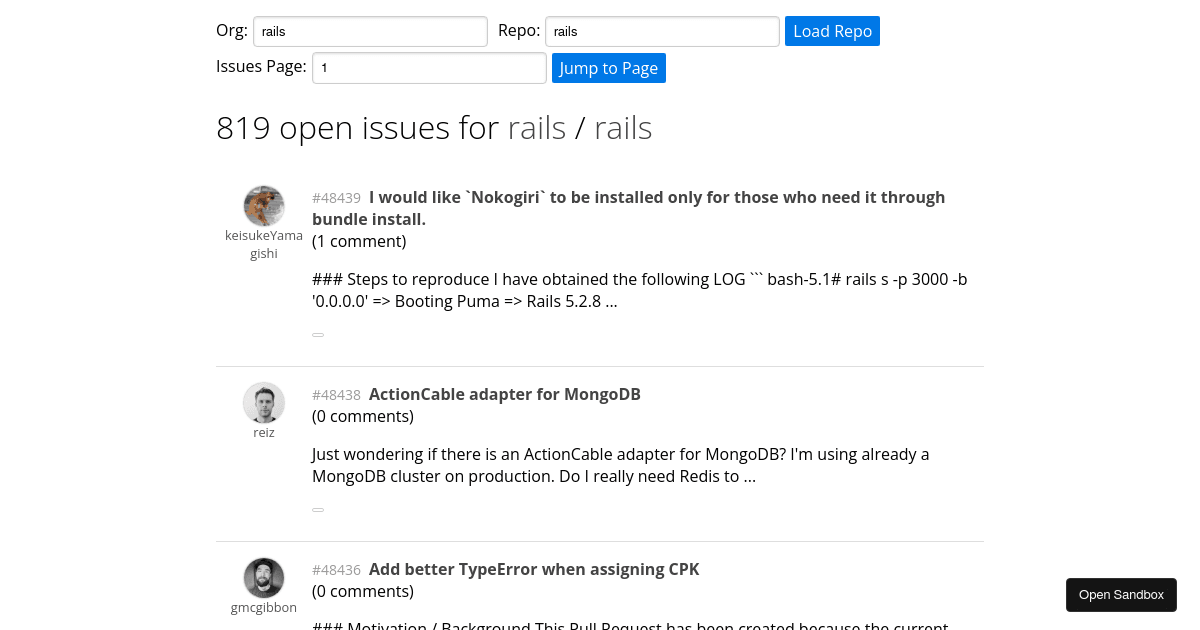This screenshot has height=630, width=1200.
Task: Select the Repo text input
Action: (x=661, y=31)
